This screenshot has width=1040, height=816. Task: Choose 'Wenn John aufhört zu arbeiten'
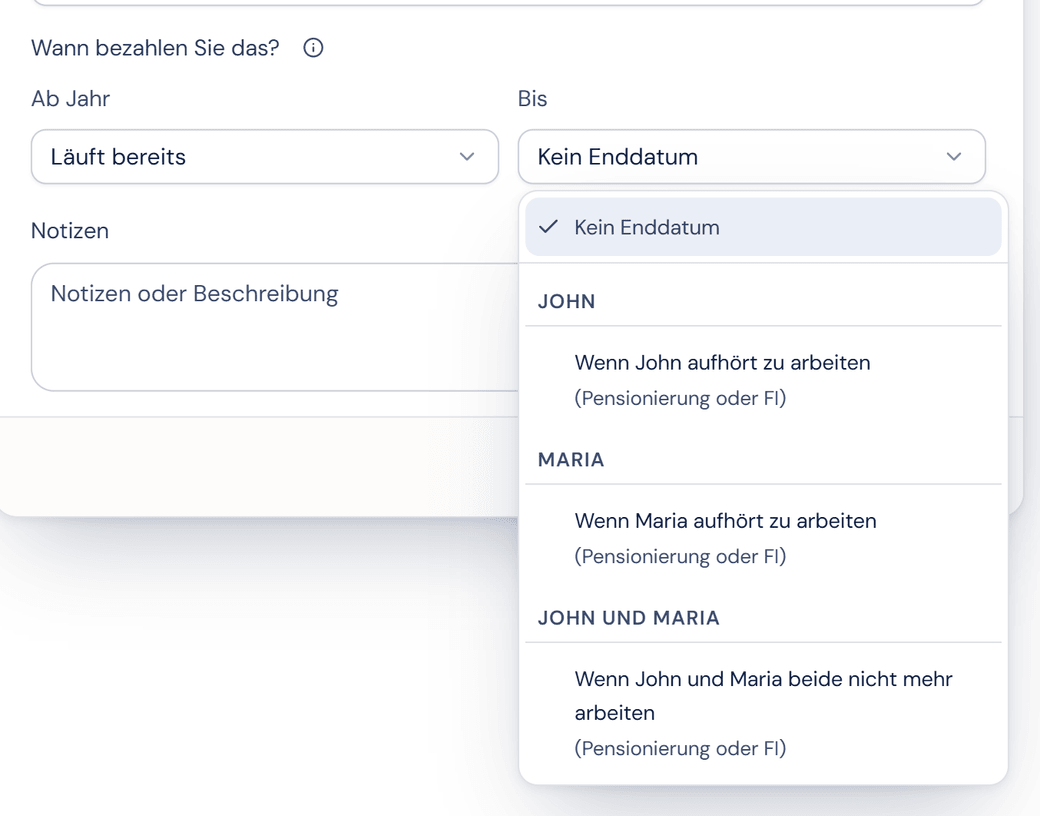(763, 379)
